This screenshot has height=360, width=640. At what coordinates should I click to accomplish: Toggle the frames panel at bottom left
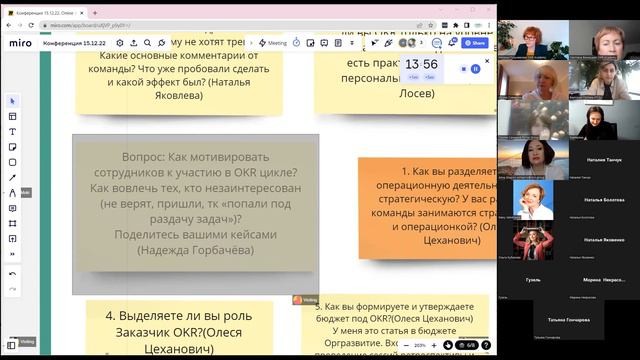11,345
